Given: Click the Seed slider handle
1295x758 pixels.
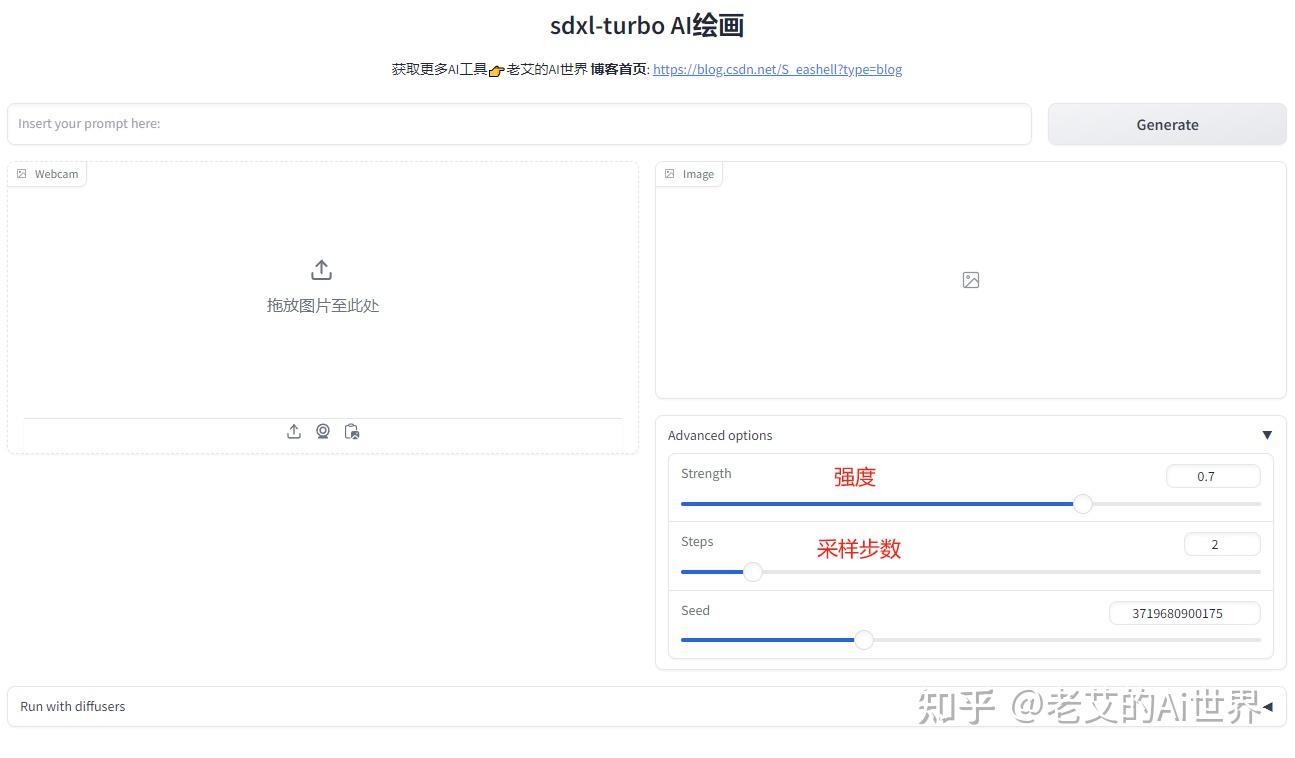Looking at the screenshot, I should coord(864,640).
